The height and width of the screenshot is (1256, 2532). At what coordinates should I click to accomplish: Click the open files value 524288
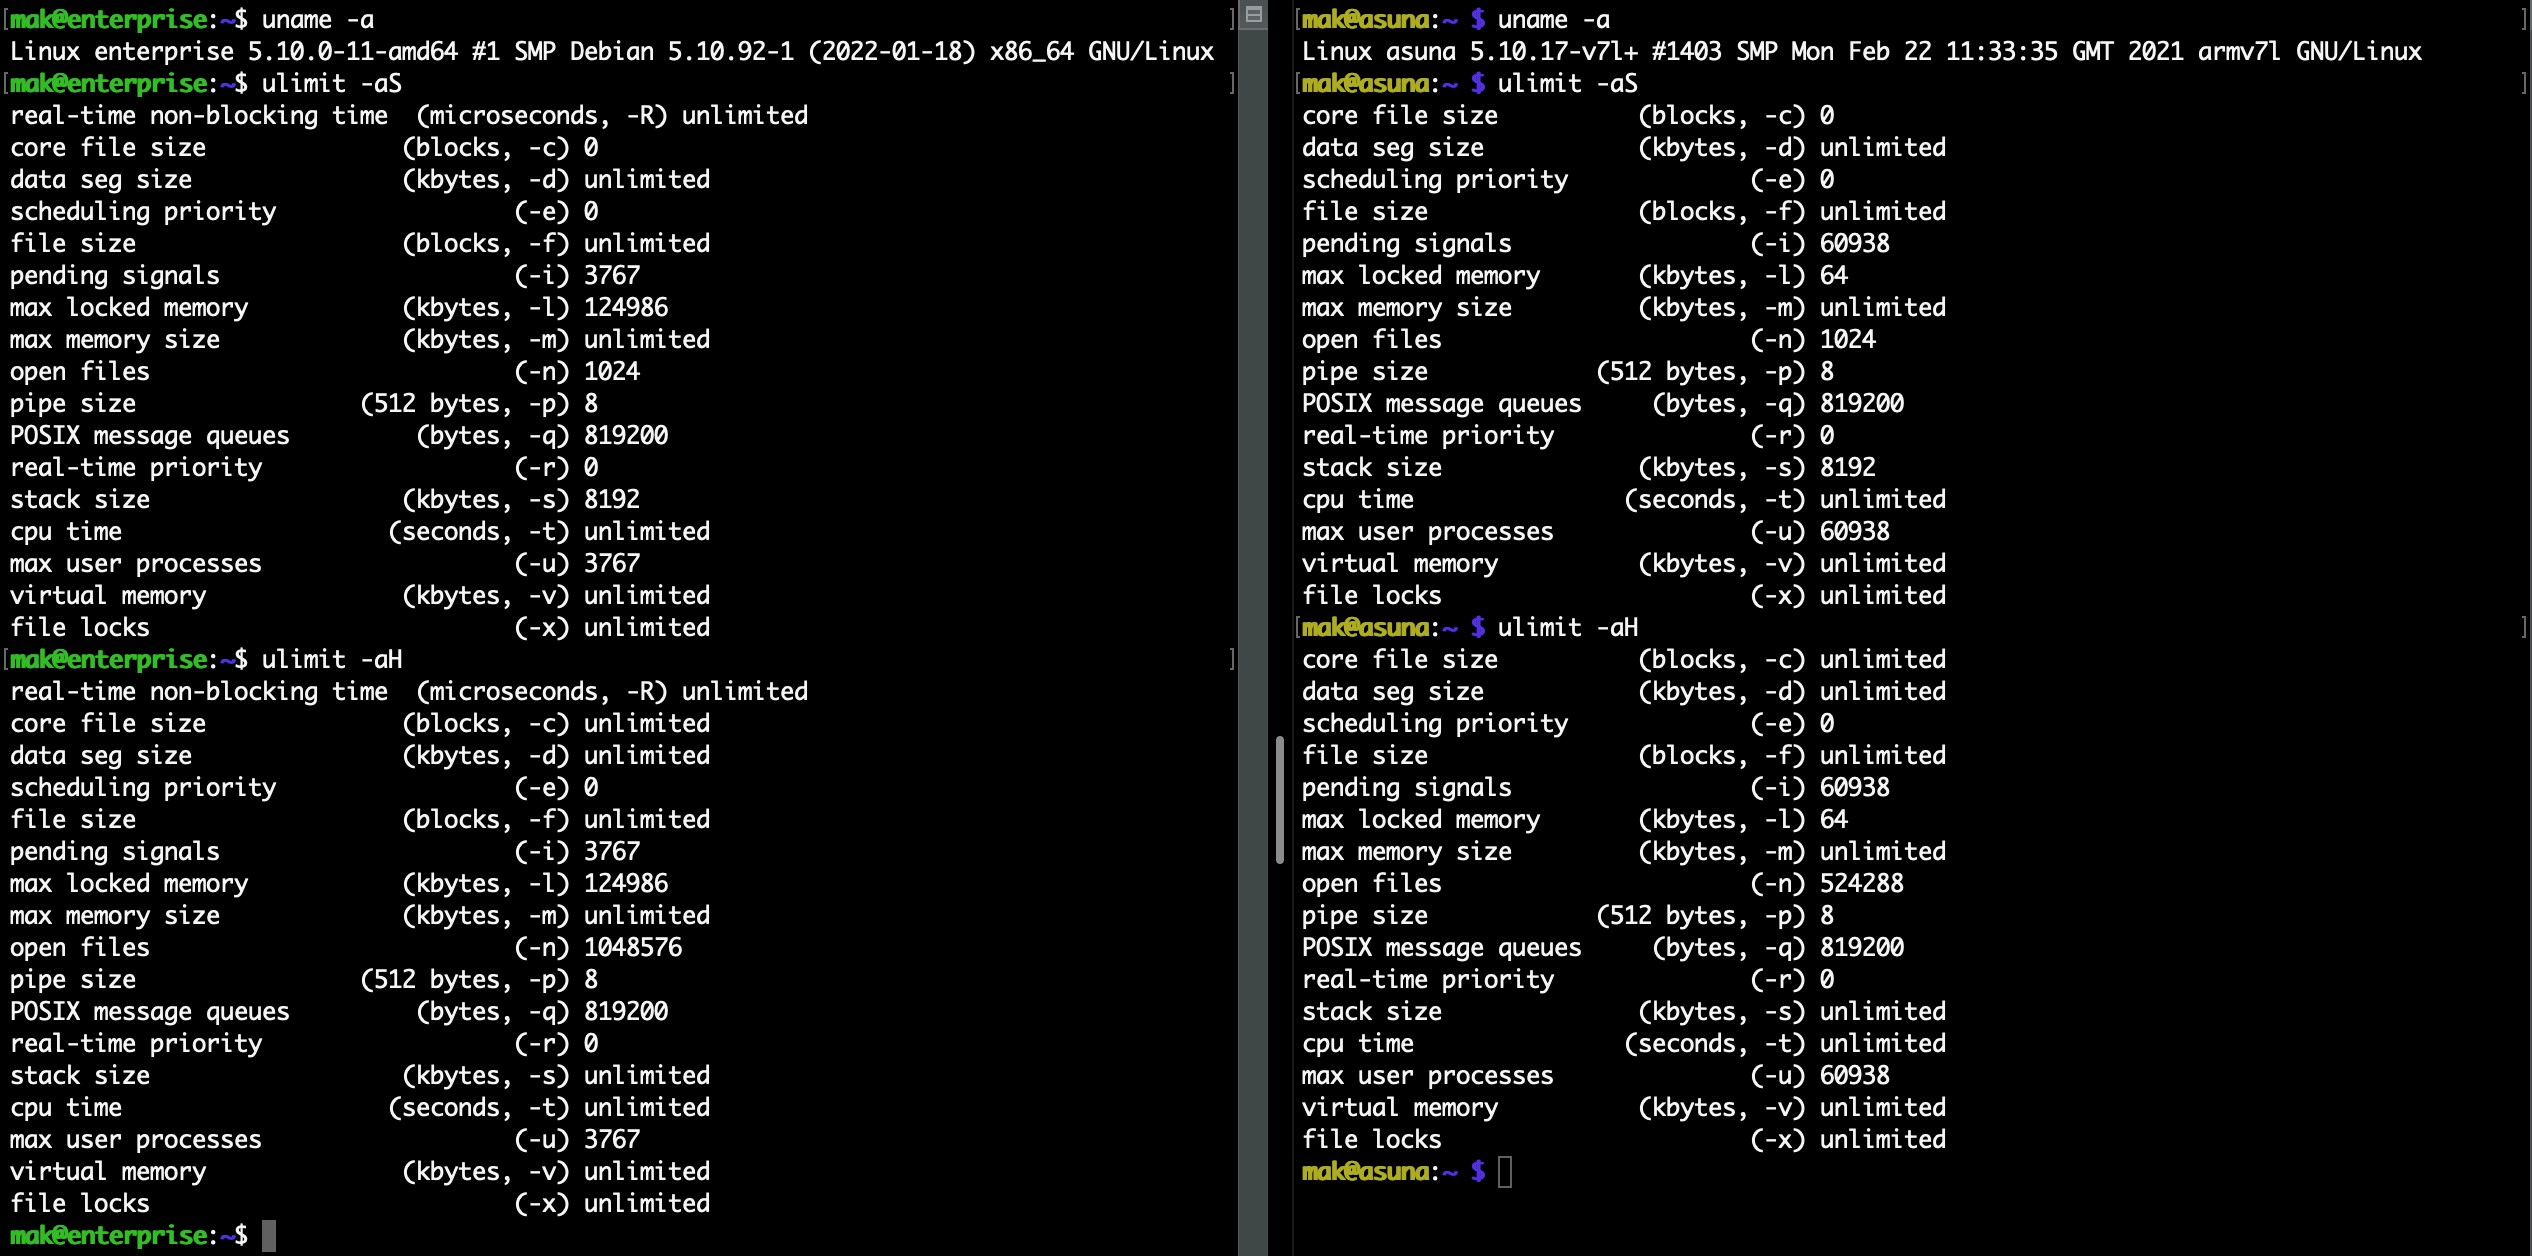click(1861, 884)
